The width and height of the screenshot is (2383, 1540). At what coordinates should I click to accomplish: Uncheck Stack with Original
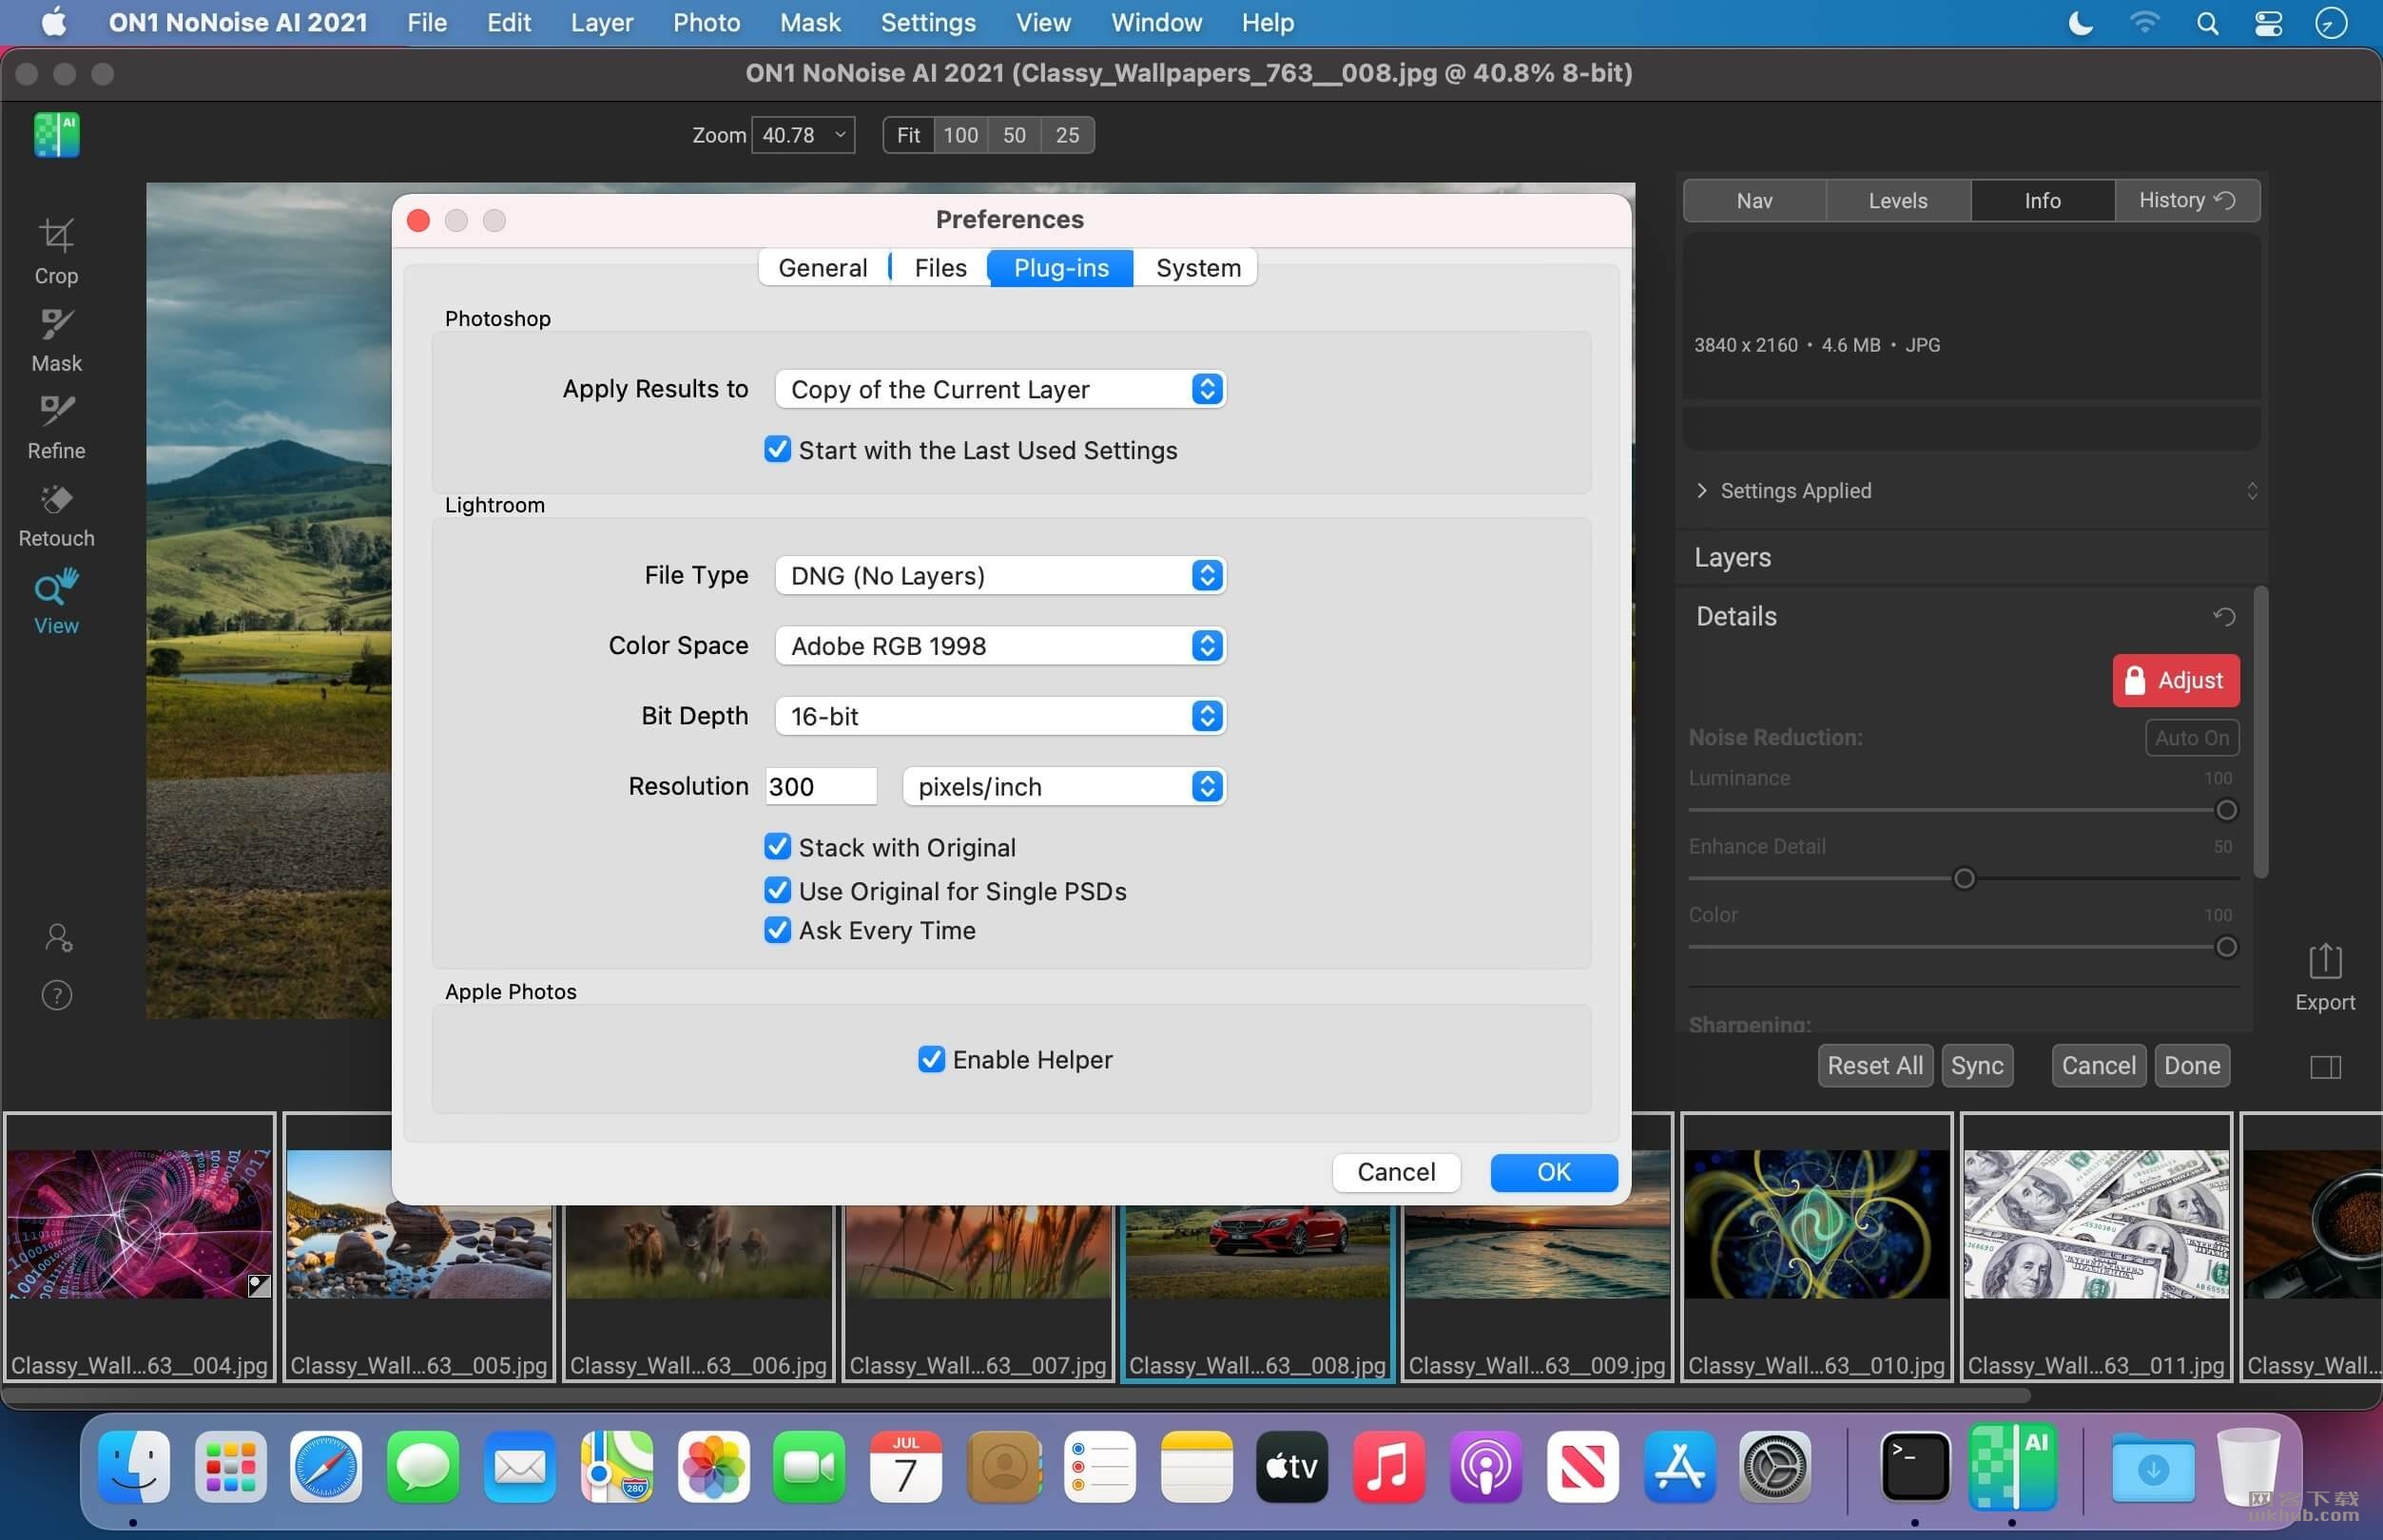[777, 846]
